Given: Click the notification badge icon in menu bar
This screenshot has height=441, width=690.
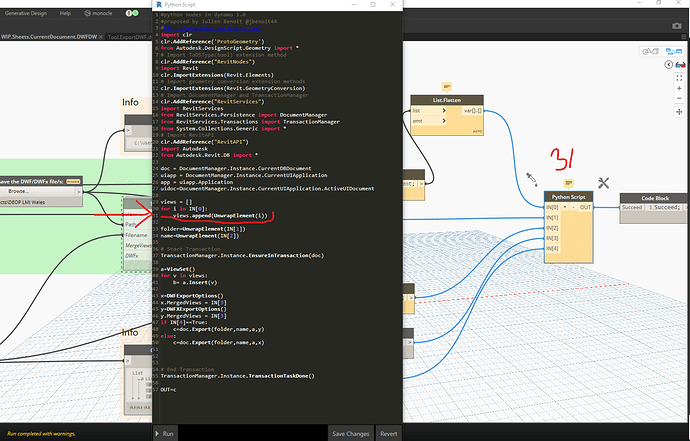Looking at the screenshot, I should (x=132, y=13).
